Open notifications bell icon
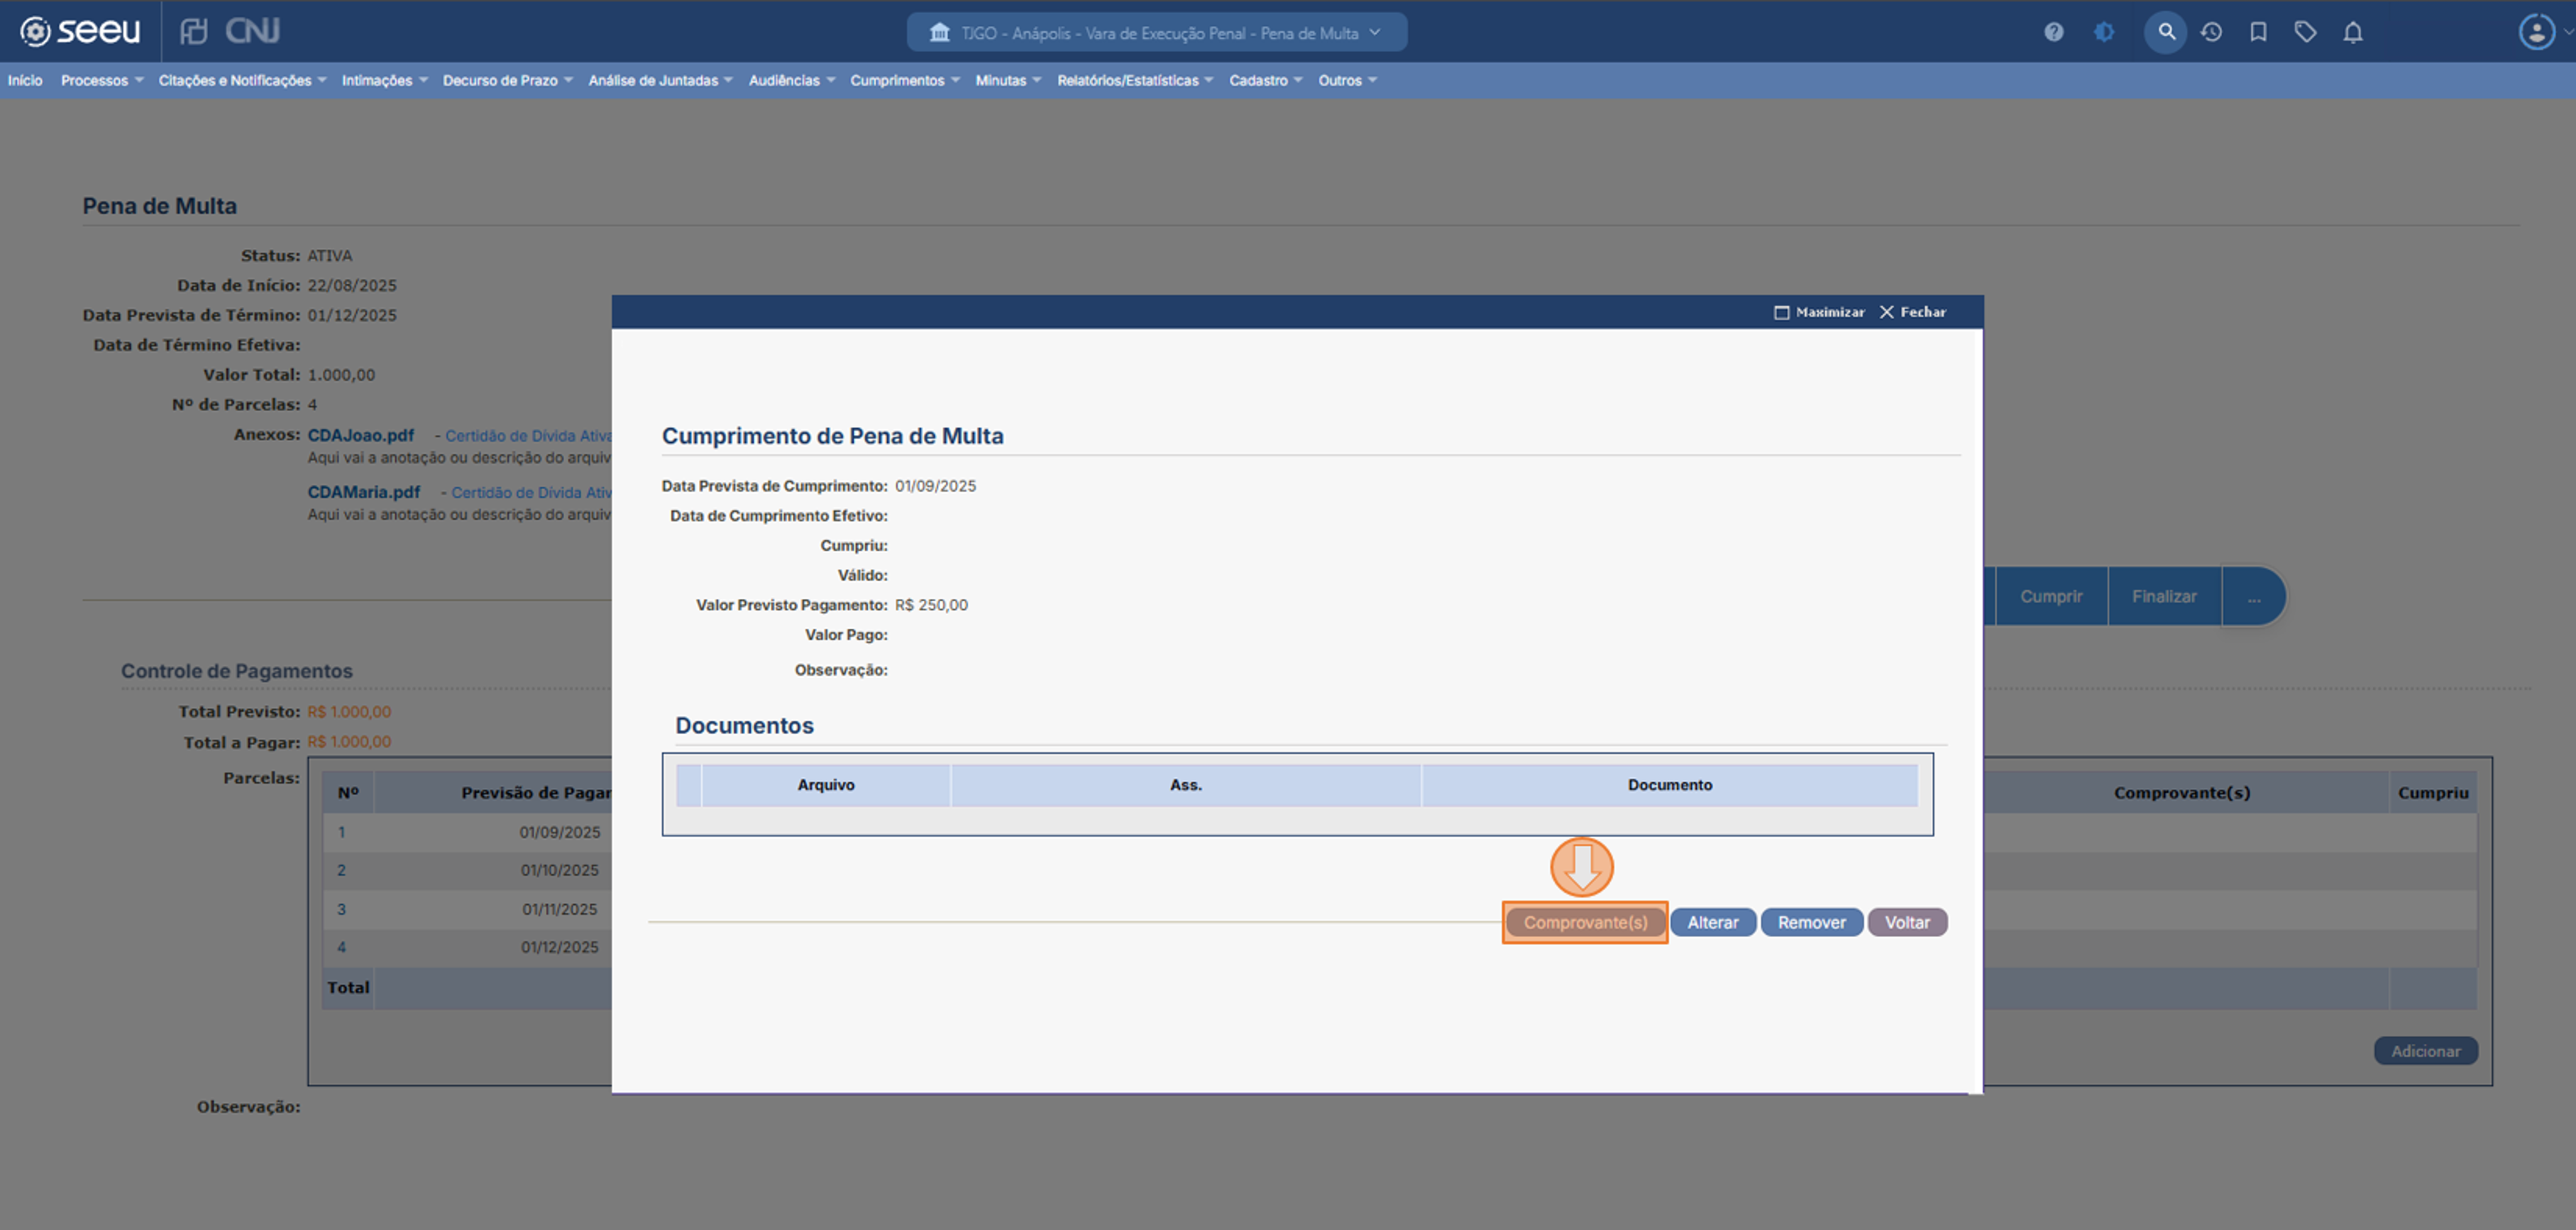 [2353, 32]
